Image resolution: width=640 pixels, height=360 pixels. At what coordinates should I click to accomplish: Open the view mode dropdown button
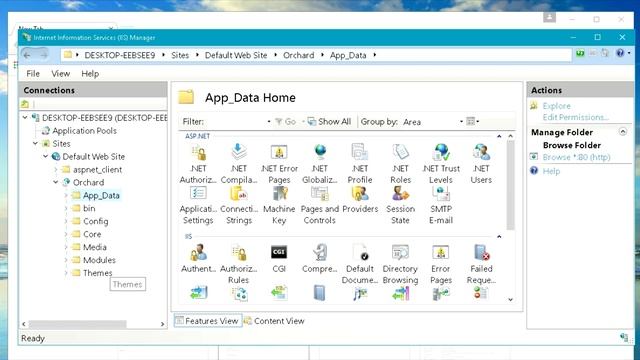(x=473, y=121)
